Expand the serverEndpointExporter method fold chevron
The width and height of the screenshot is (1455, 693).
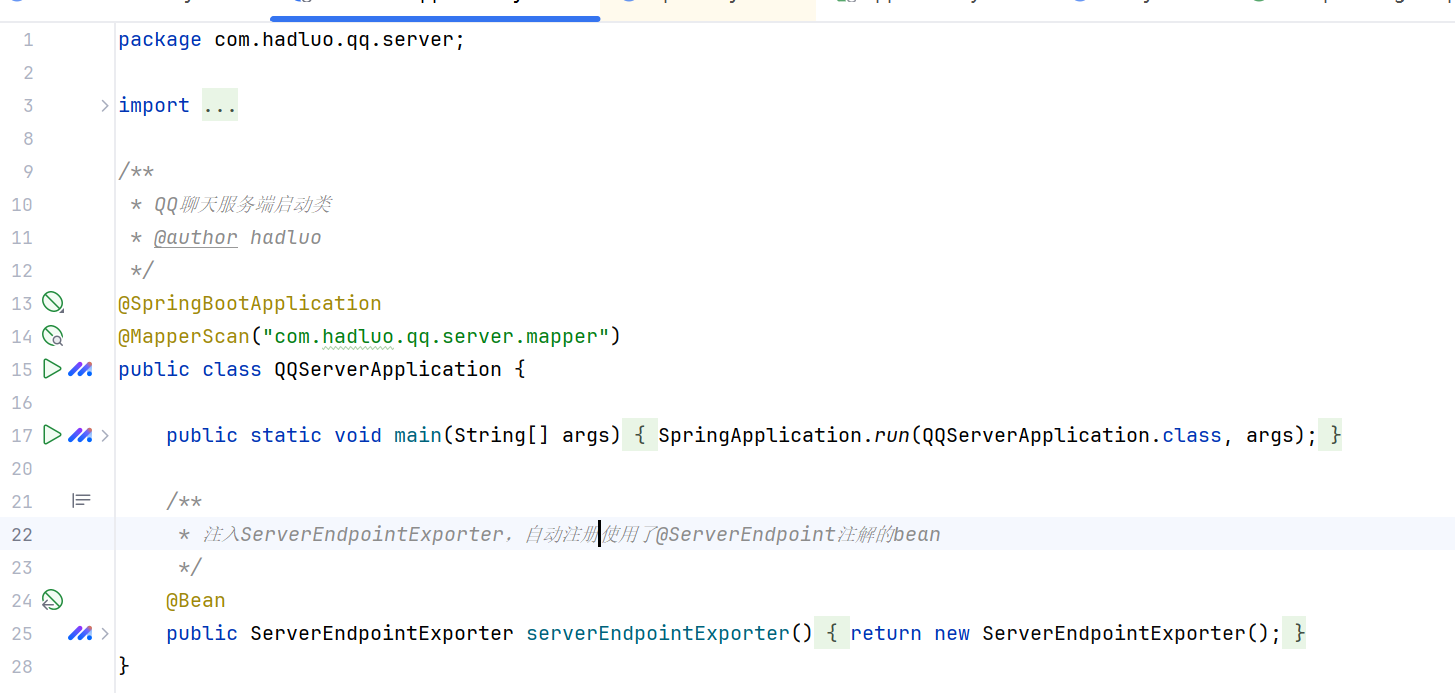105,633
